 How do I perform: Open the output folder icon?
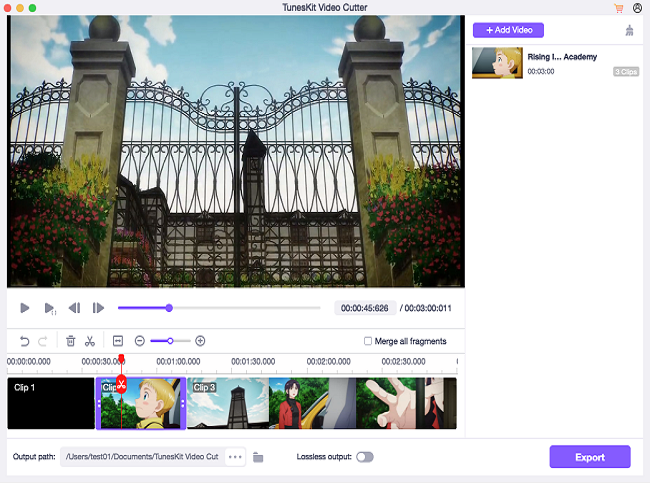click(x=258, y=457)
